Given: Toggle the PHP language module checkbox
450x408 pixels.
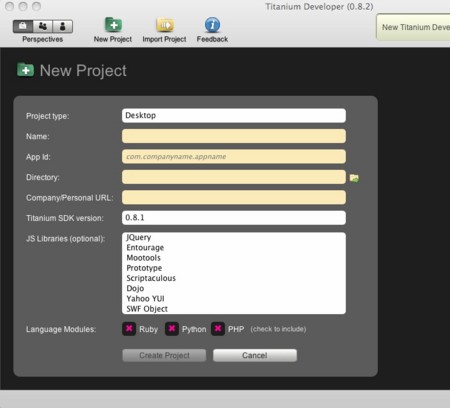Looking at the screenshot, I should pos(218,329).
